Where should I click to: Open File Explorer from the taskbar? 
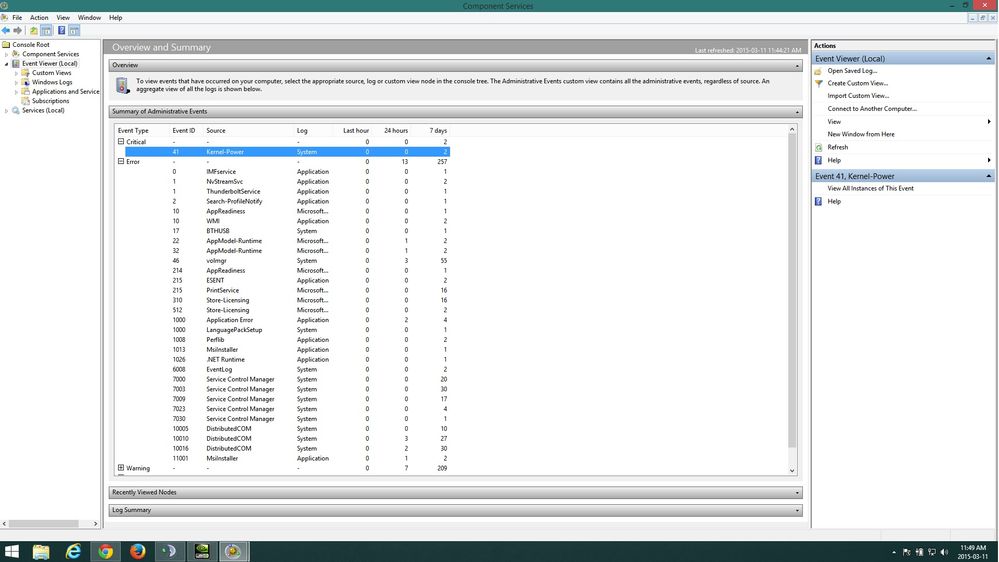(41, 551)
